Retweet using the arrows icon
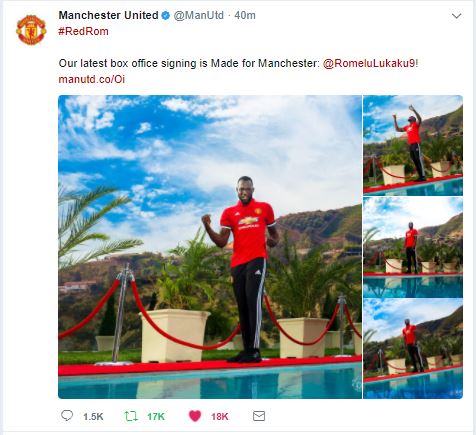Viewport: 476px width, 435px height. click(131, 416)
